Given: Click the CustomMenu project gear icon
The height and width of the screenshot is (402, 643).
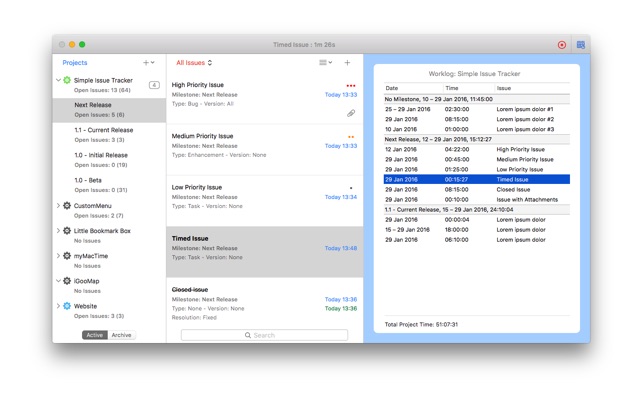Looking at the screenshot, I should point(67,206).
